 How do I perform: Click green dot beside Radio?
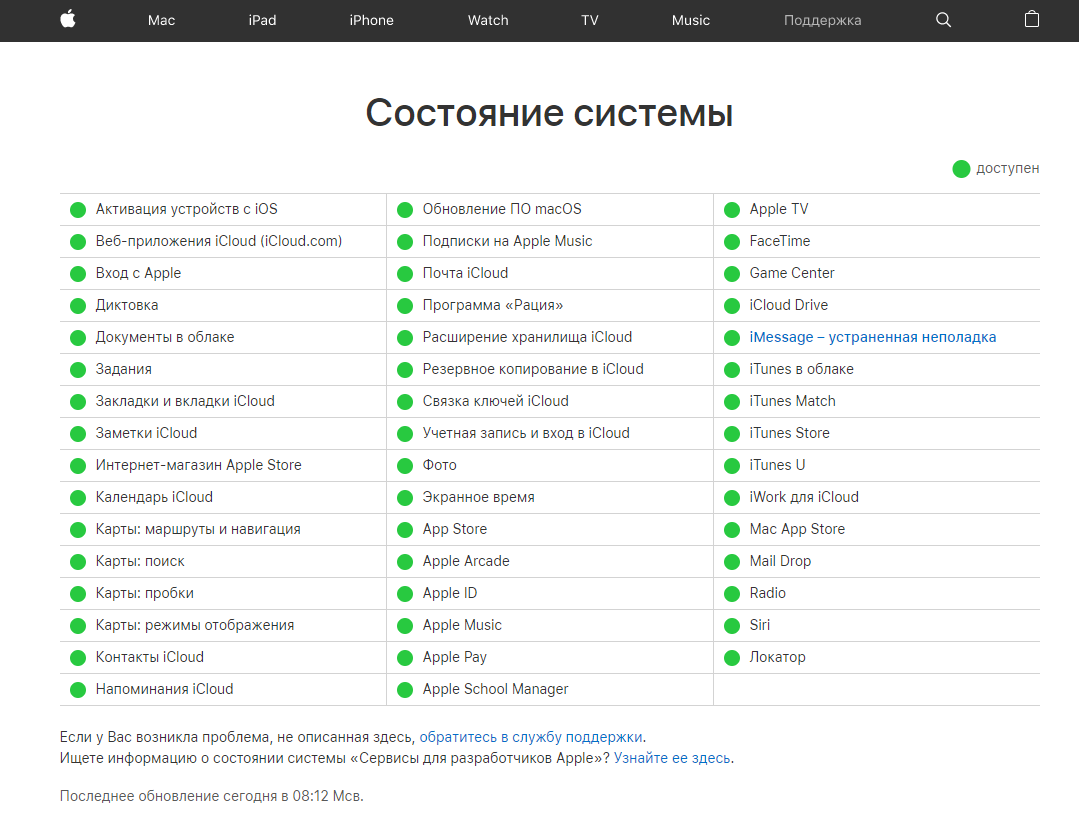pos(731,594)
